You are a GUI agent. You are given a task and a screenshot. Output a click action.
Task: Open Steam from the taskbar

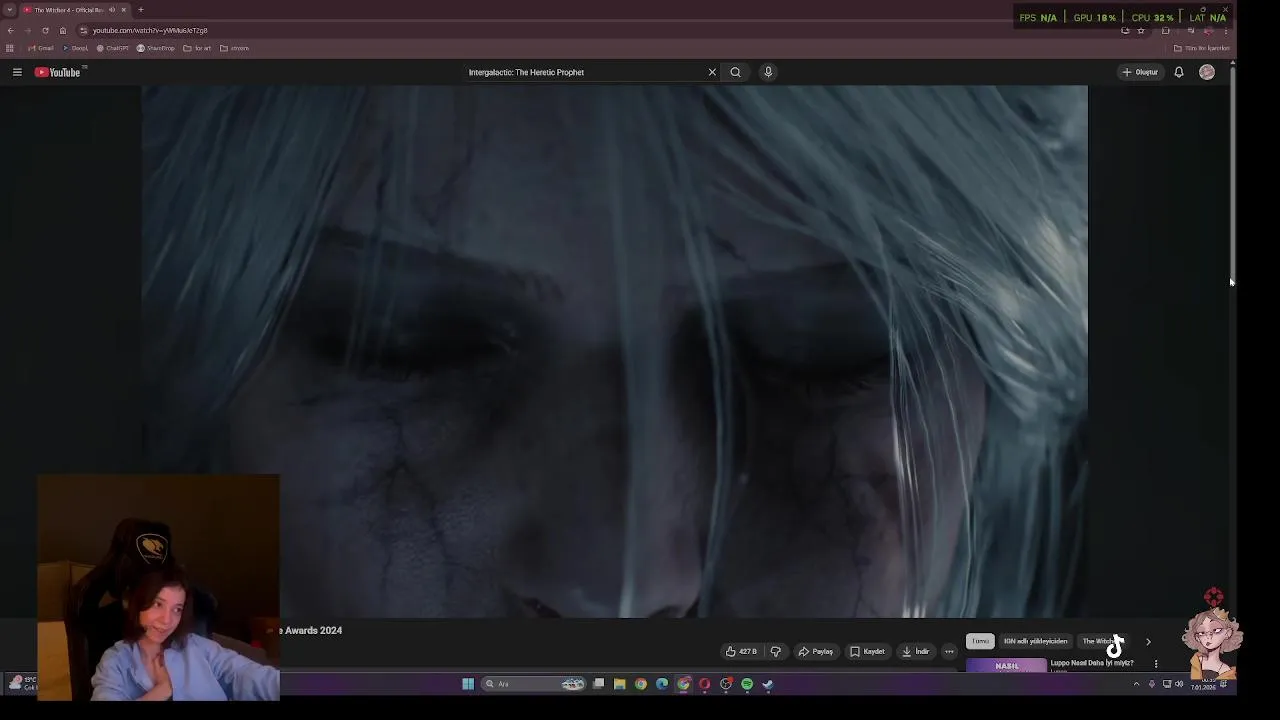[768, 684]
